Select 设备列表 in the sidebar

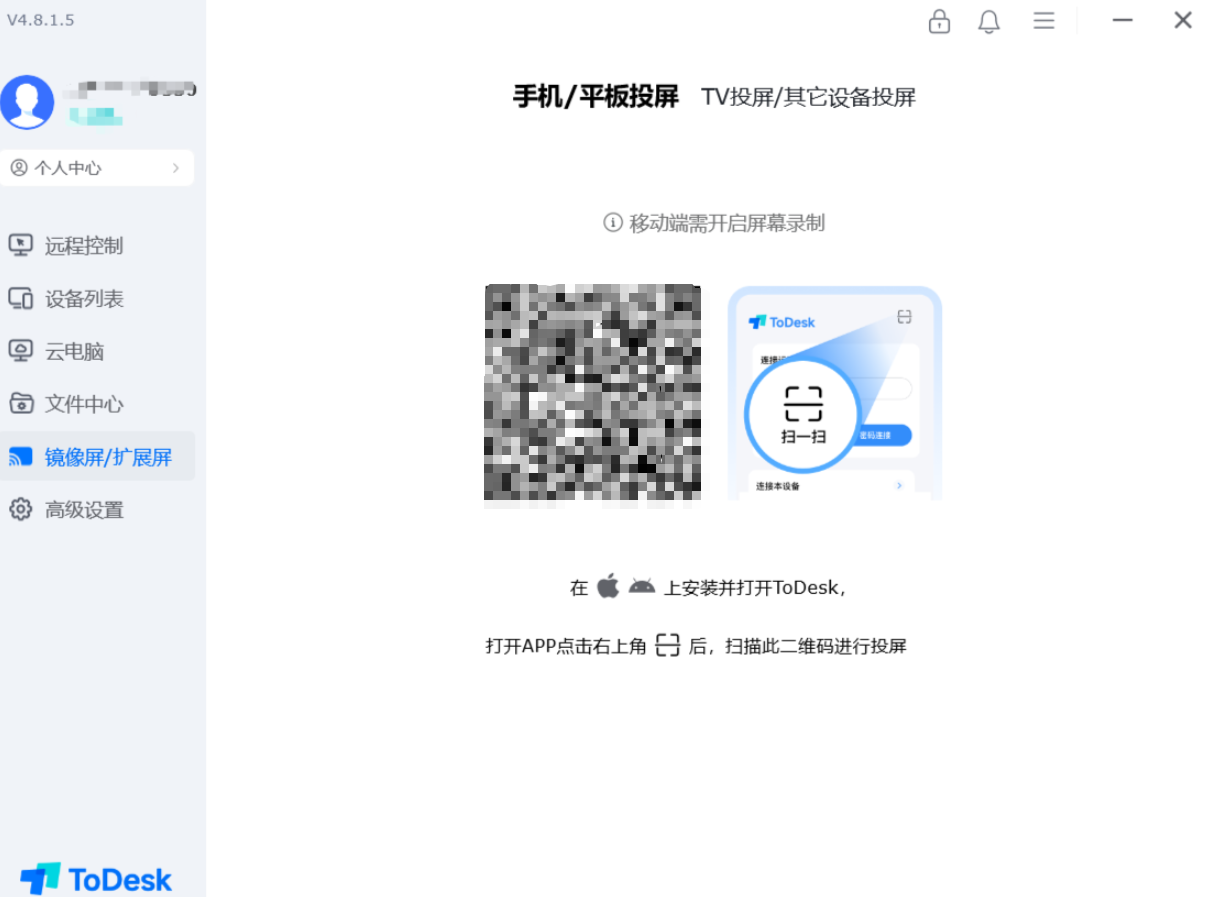click(98, 299)
